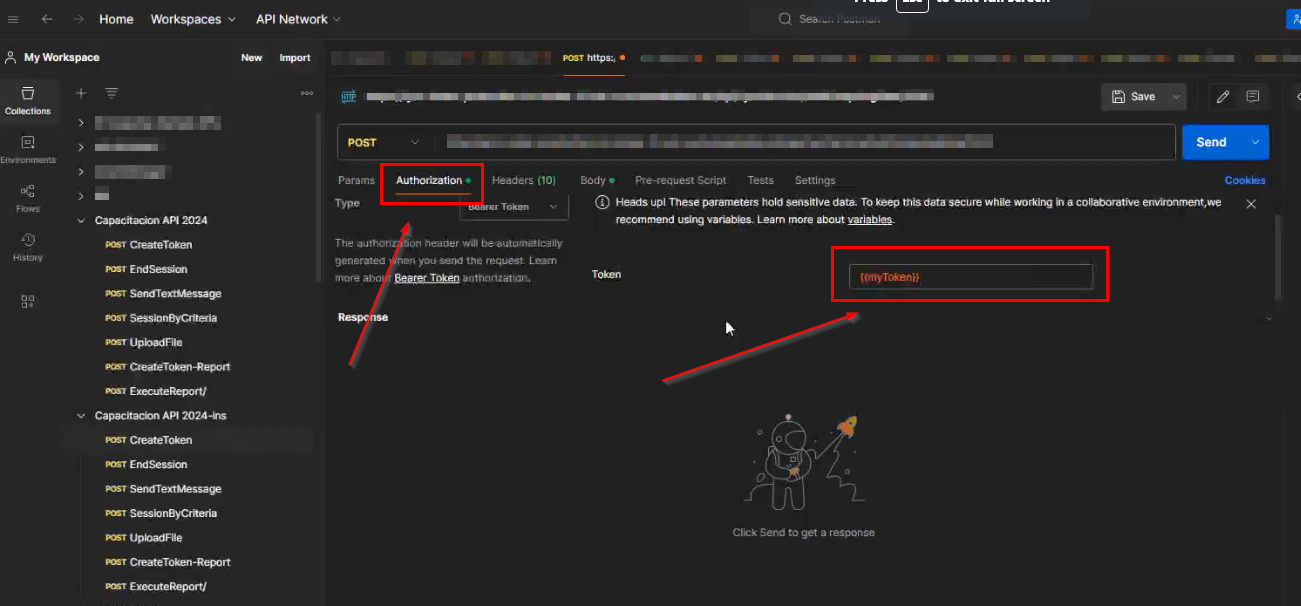Open CreateToken under Capacitacion API 2024-ins
Viewport: 1301px width, 606px height.
pos(160,440)
